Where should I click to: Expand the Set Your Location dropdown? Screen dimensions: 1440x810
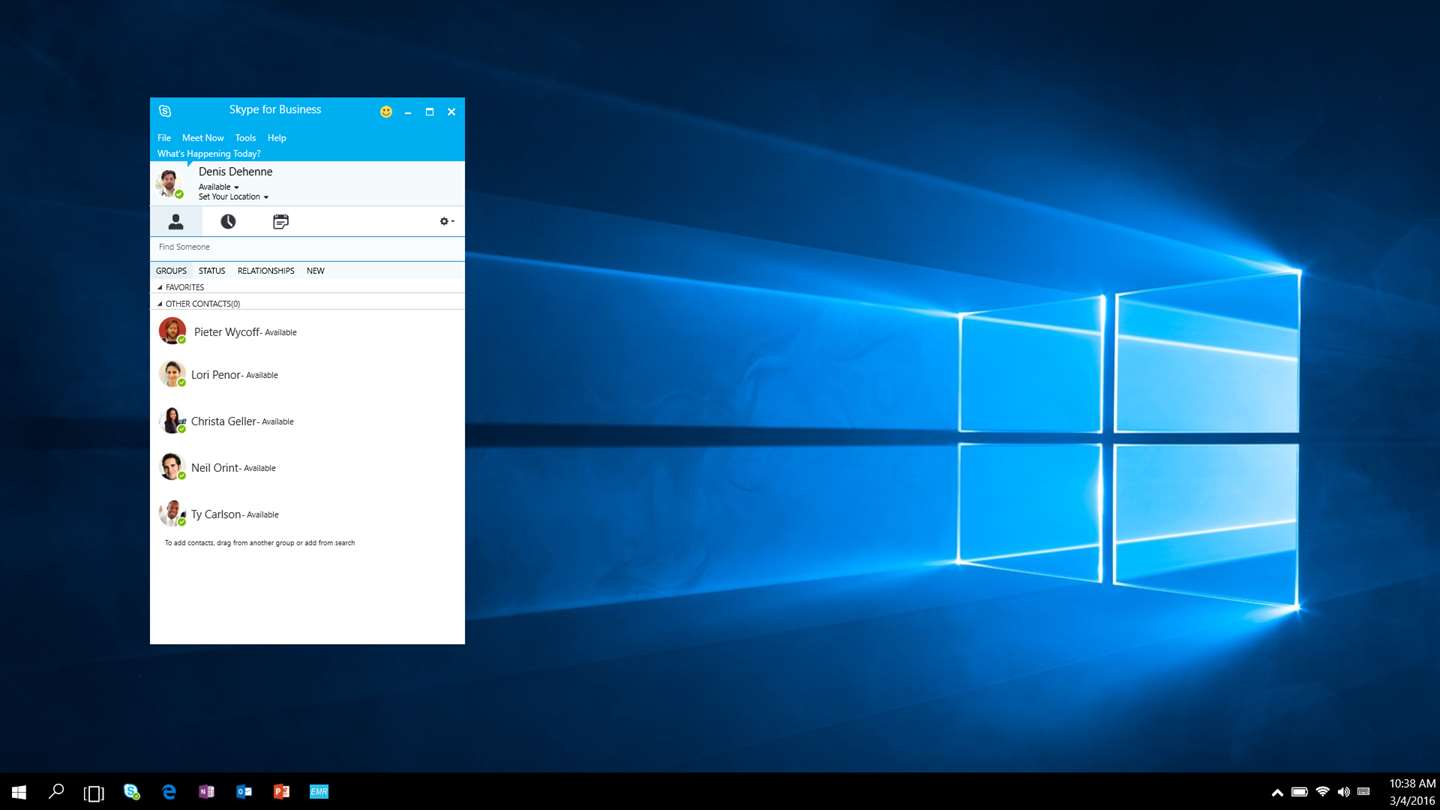click(233, 197)
